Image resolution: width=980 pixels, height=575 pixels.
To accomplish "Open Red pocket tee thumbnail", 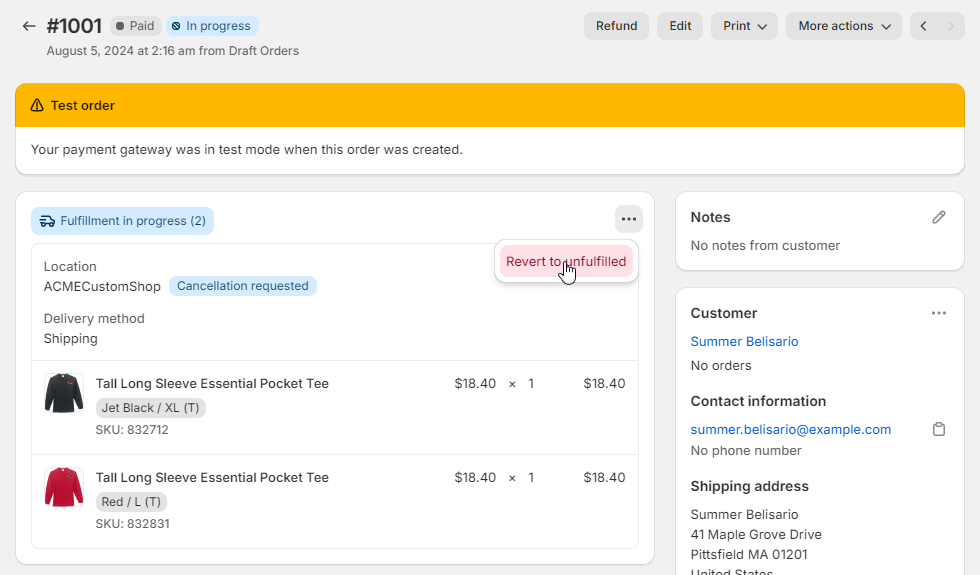I will (64, 487).
